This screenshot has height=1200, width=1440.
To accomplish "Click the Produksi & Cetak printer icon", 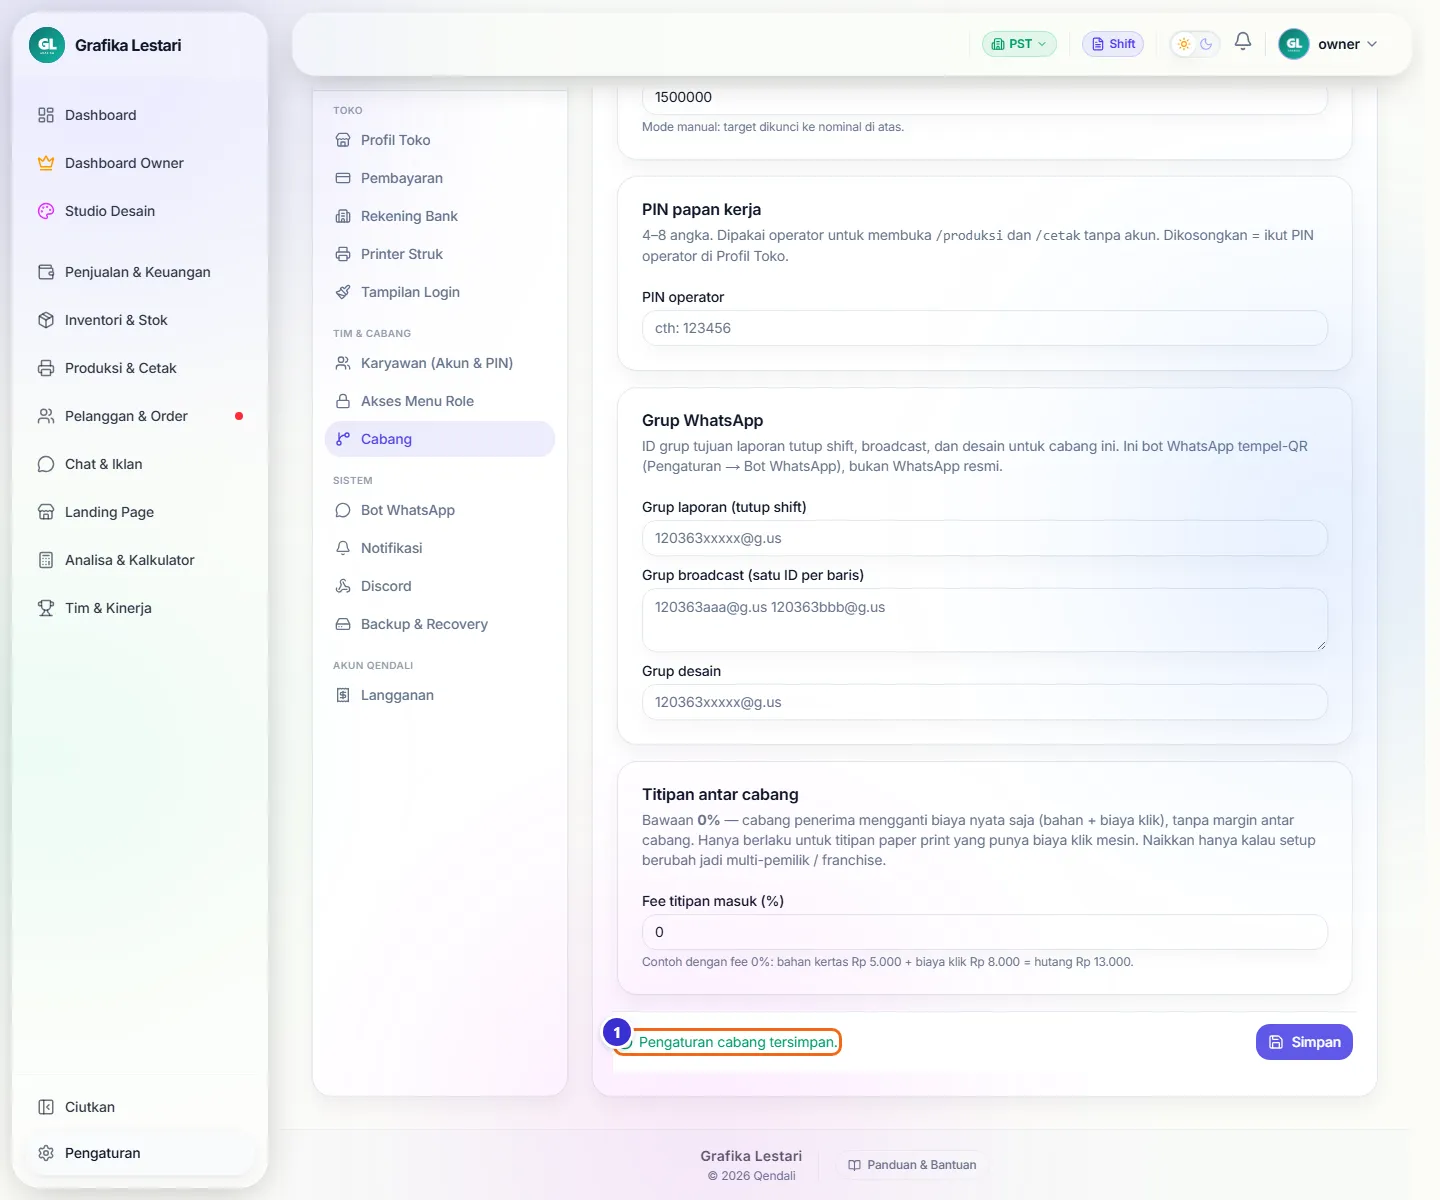I will (x=46, y=368).
